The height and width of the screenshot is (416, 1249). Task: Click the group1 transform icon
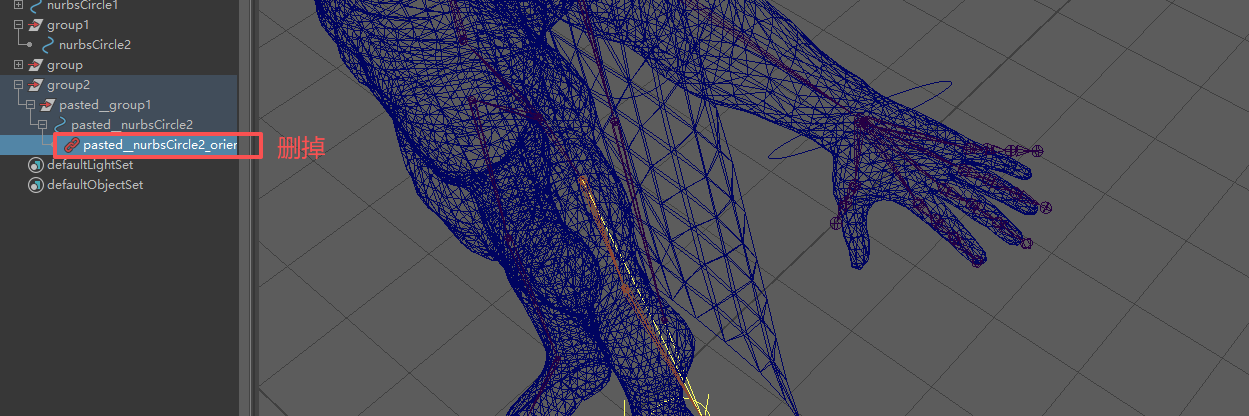[x=35, y=25]
